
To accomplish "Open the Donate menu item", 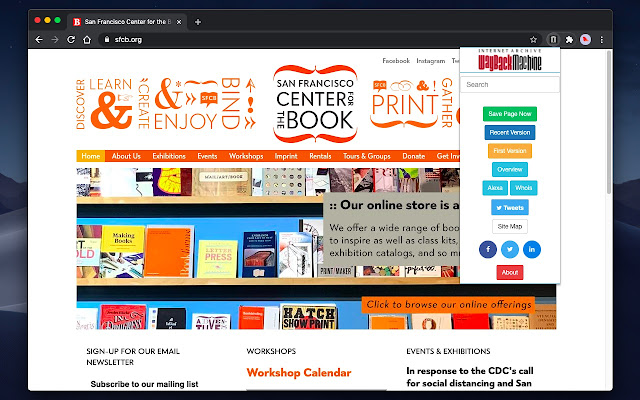I will [414, 156].
